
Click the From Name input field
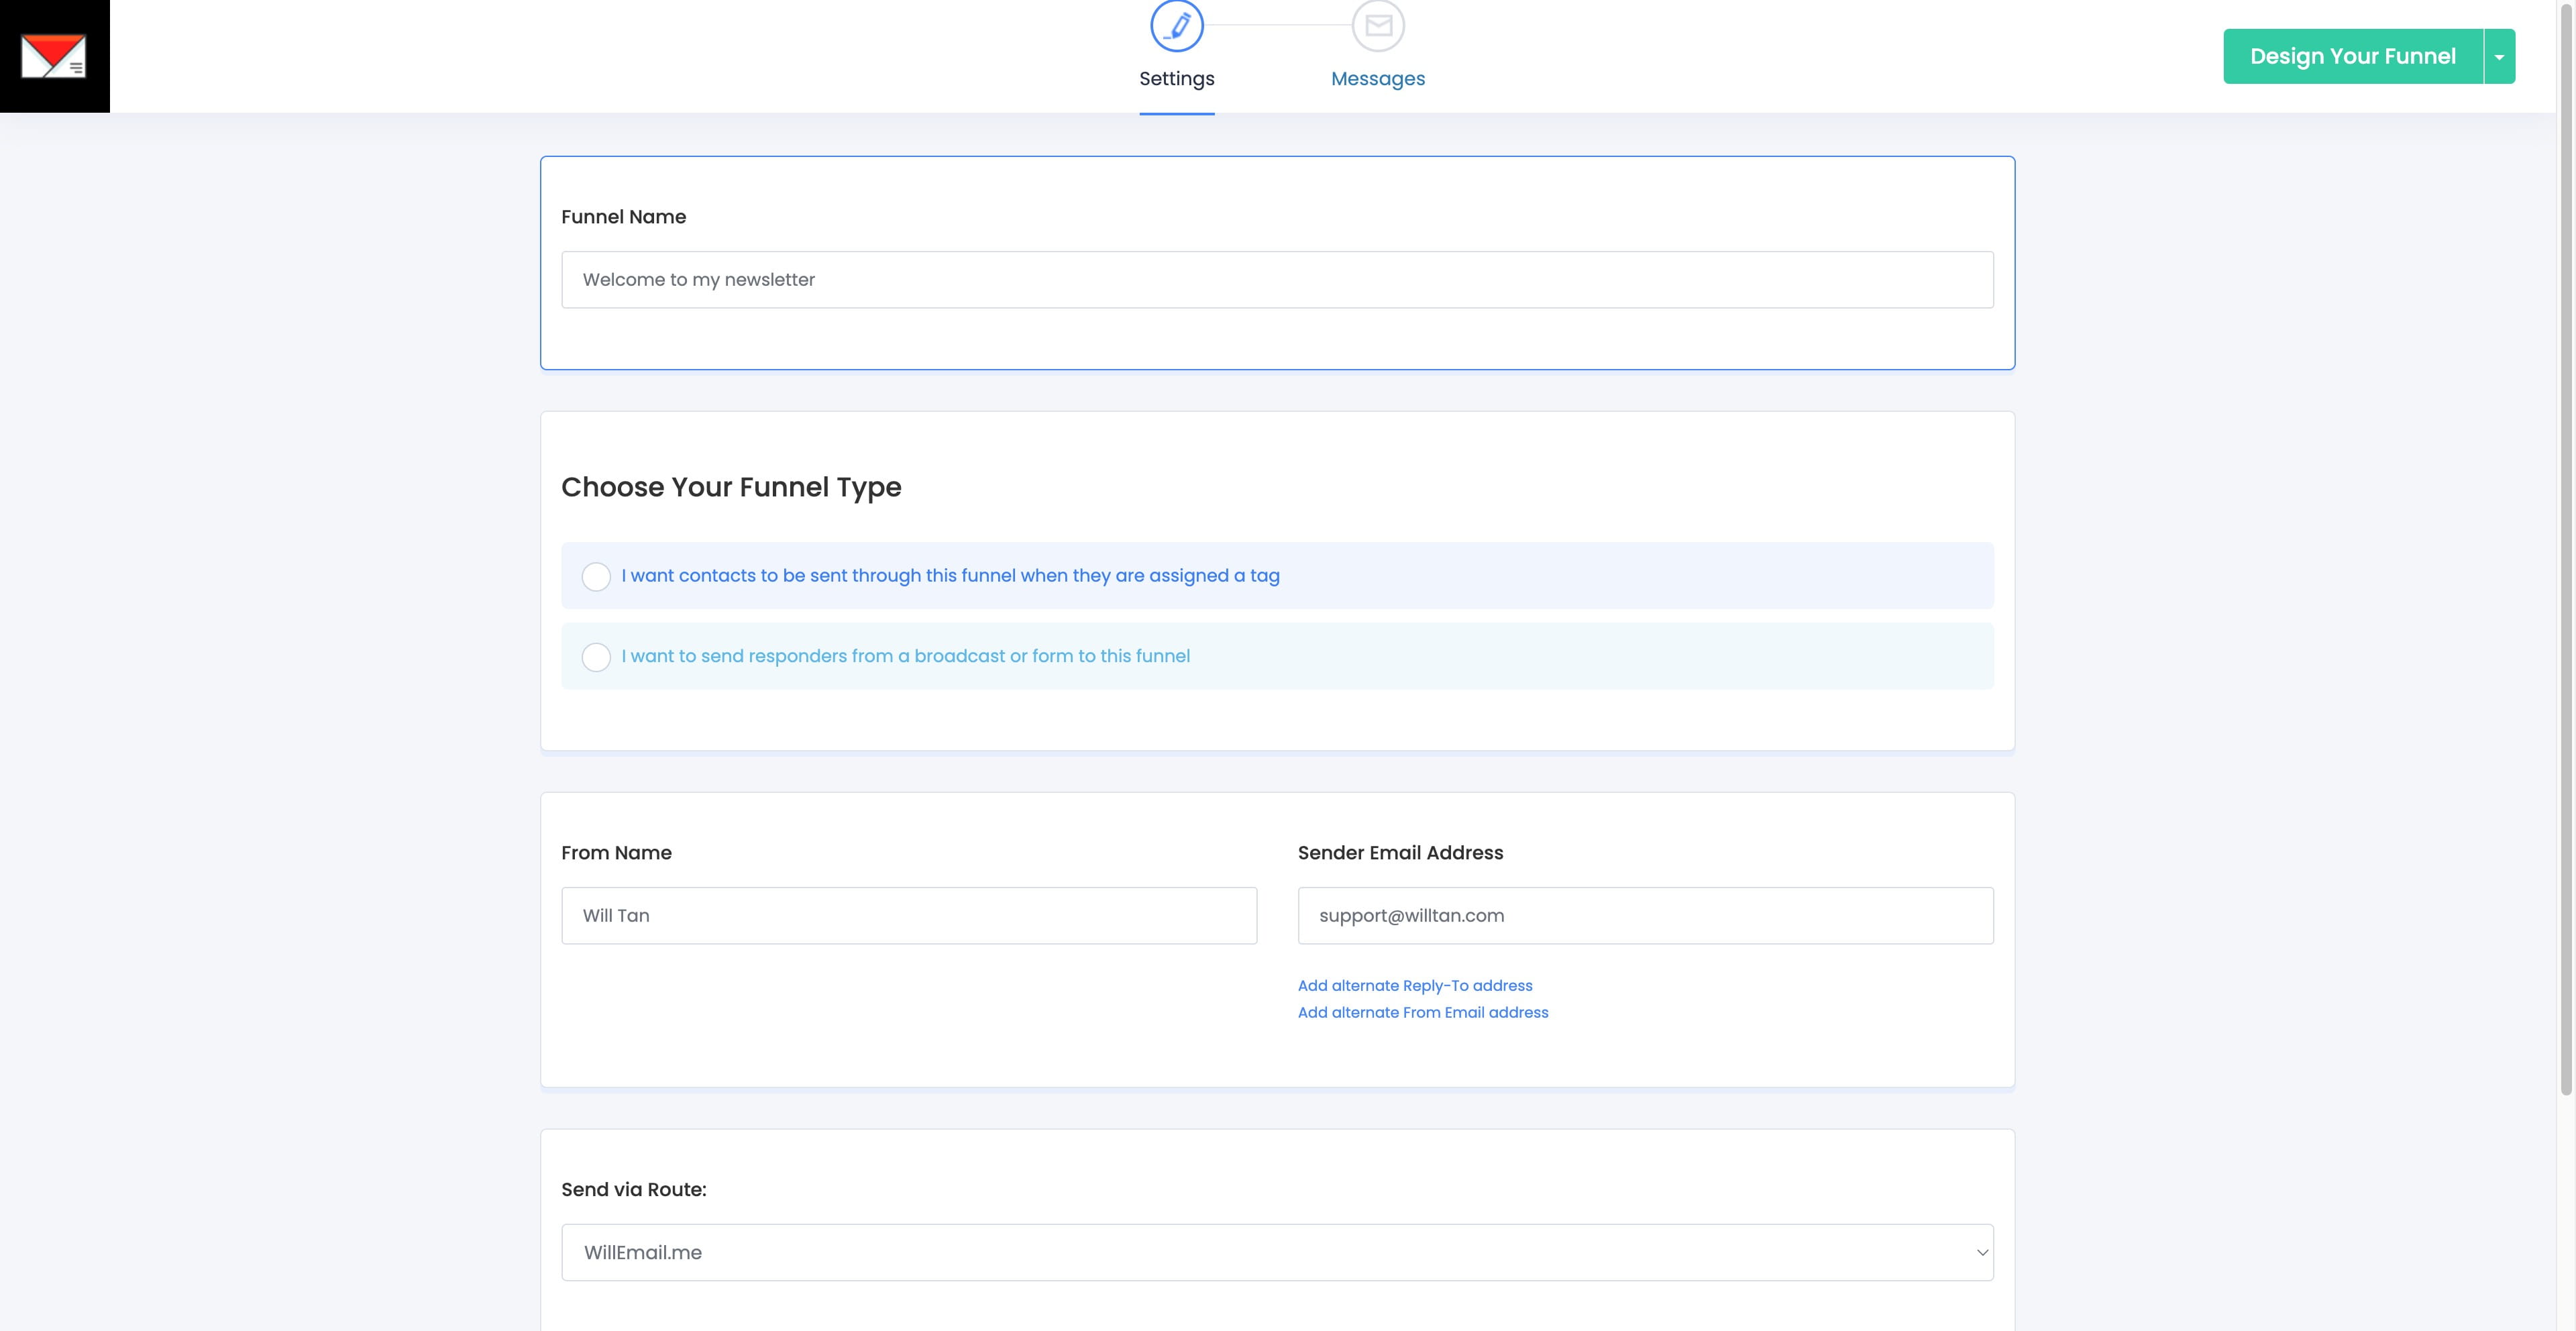click(908, 916)
